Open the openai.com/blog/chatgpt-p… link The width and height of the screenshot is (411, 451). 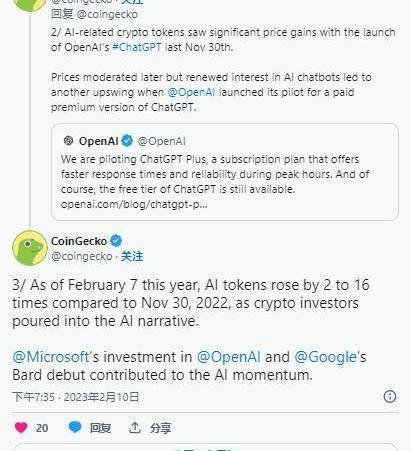coord(134,204)
